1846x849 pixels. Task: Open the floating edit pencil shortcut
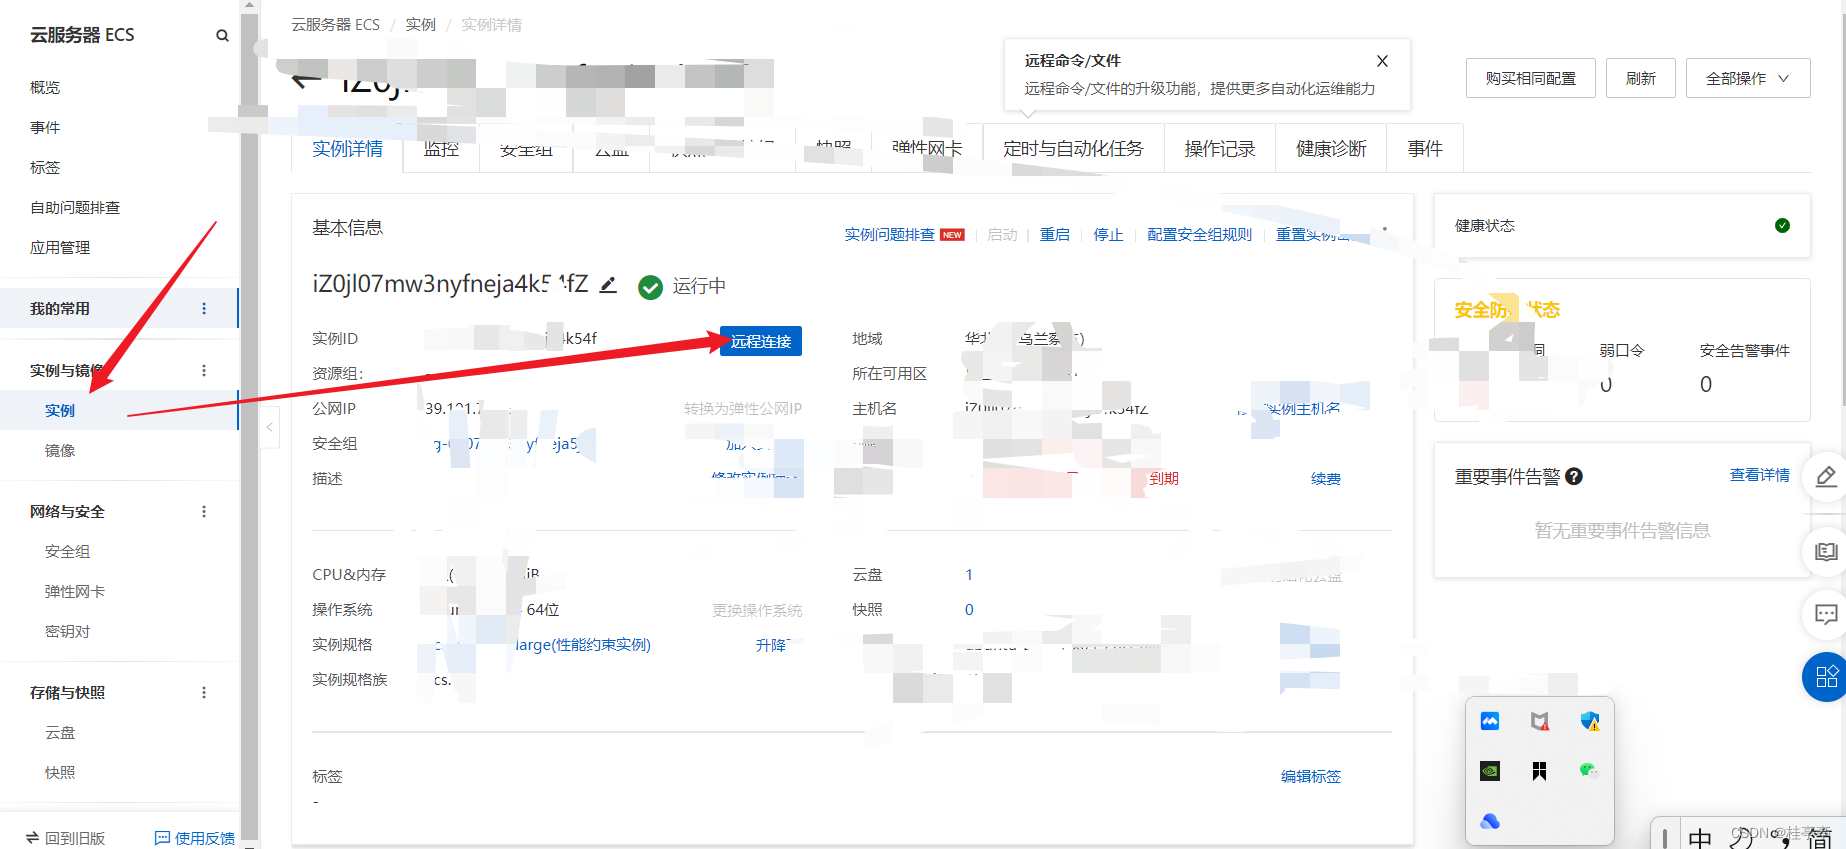click(x=1826, y=477)
